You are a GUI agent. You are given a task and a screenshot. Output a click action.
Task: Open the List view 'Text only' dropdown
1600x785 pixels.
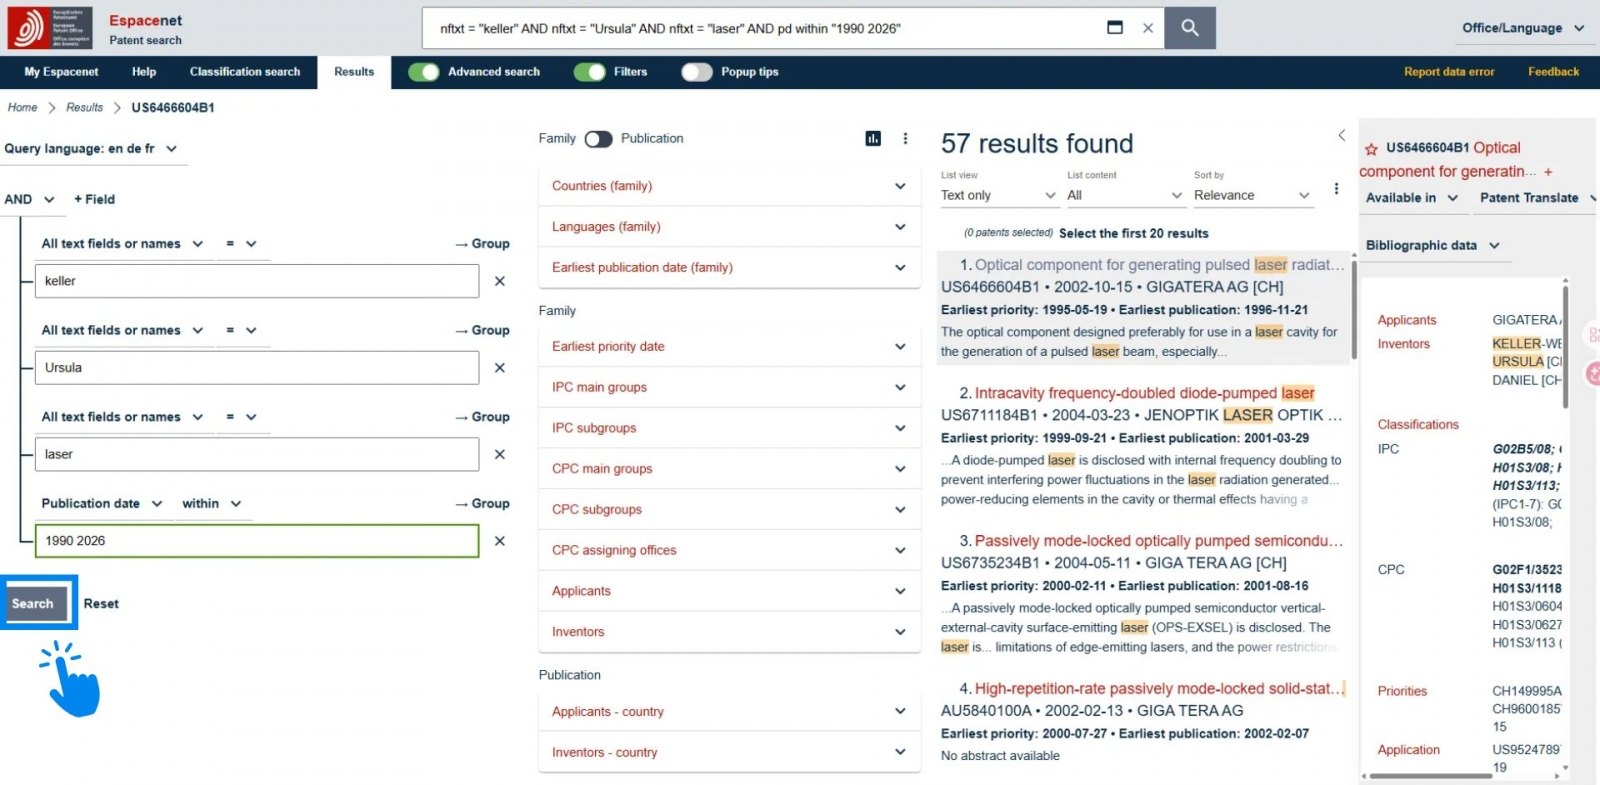tap(998, 196)
